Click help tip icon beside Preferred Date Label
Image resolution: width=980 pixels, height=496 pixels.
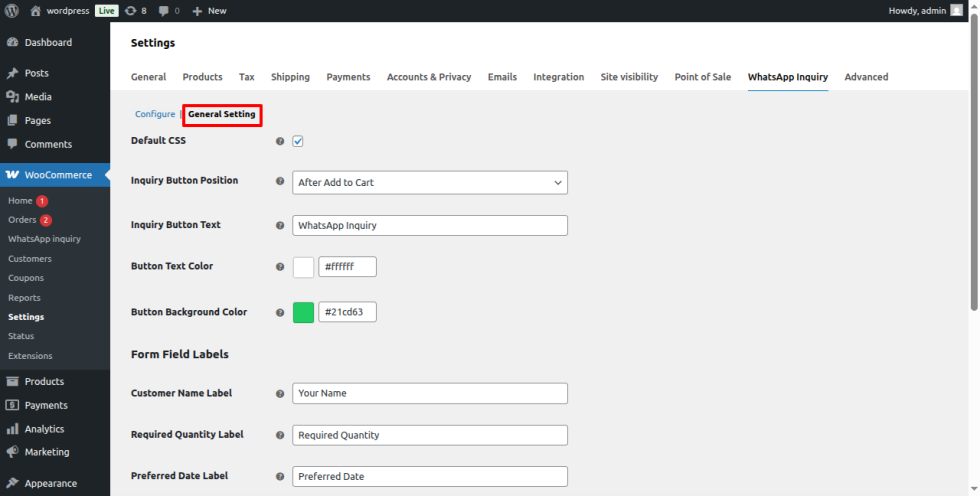pyautogui.click(x=280, y=477)
